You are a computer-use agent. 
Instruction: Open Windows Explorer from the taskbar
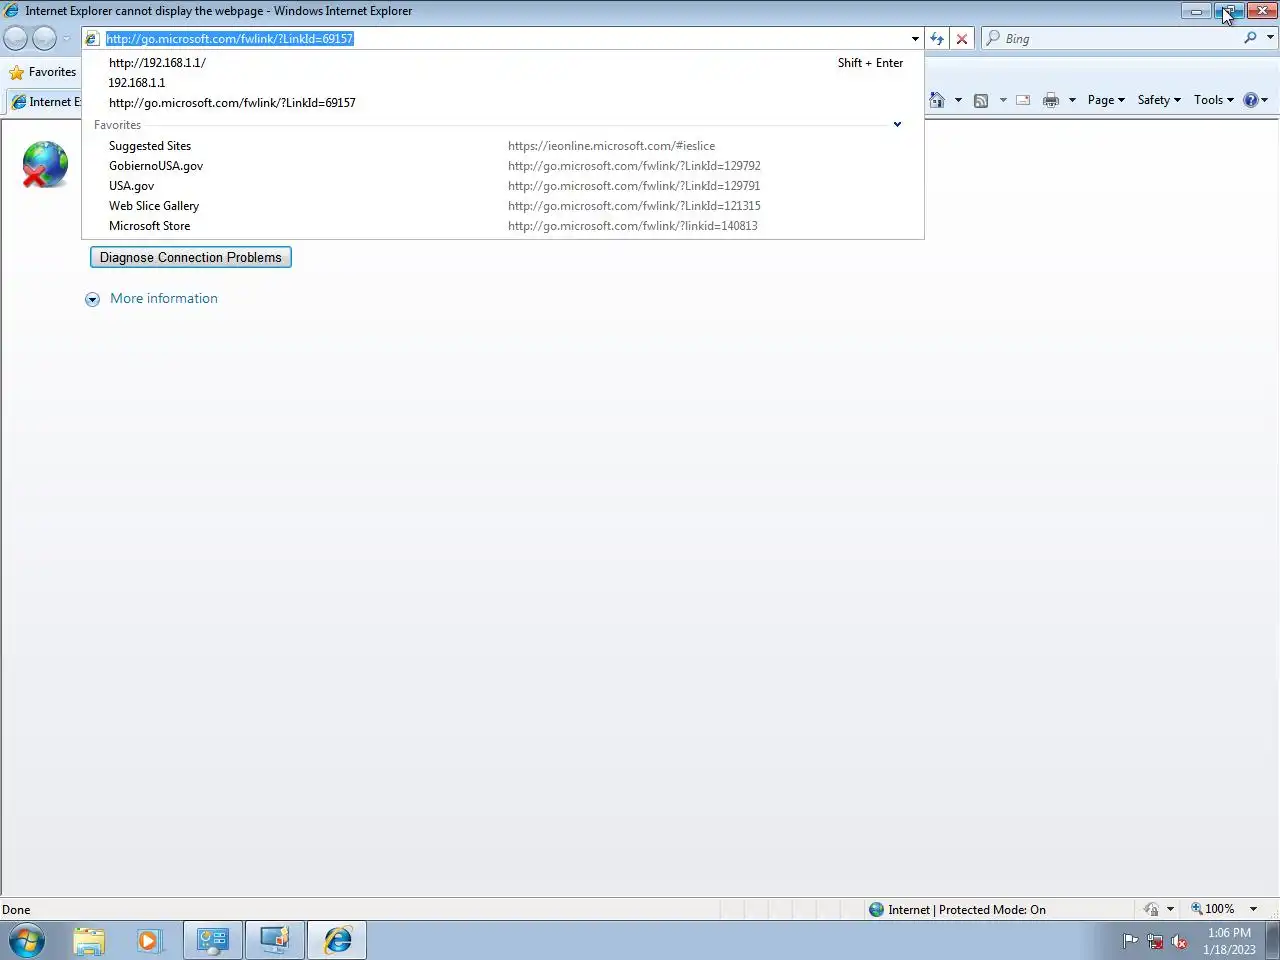[89, 941]
